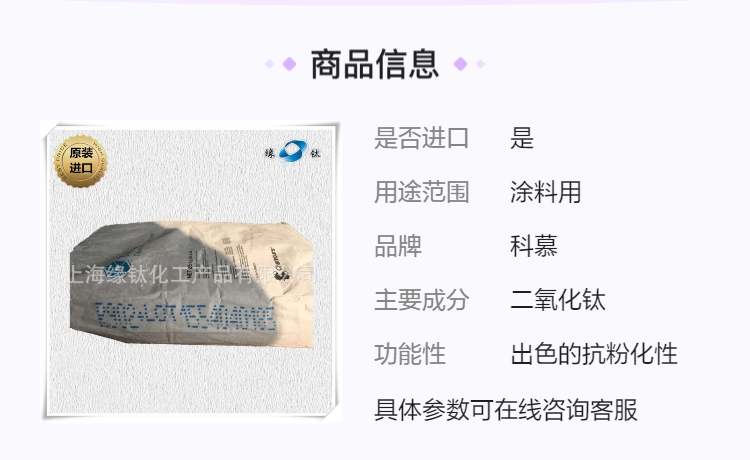
Task: Open the product bag photo
Action: [x=192, y=271]
